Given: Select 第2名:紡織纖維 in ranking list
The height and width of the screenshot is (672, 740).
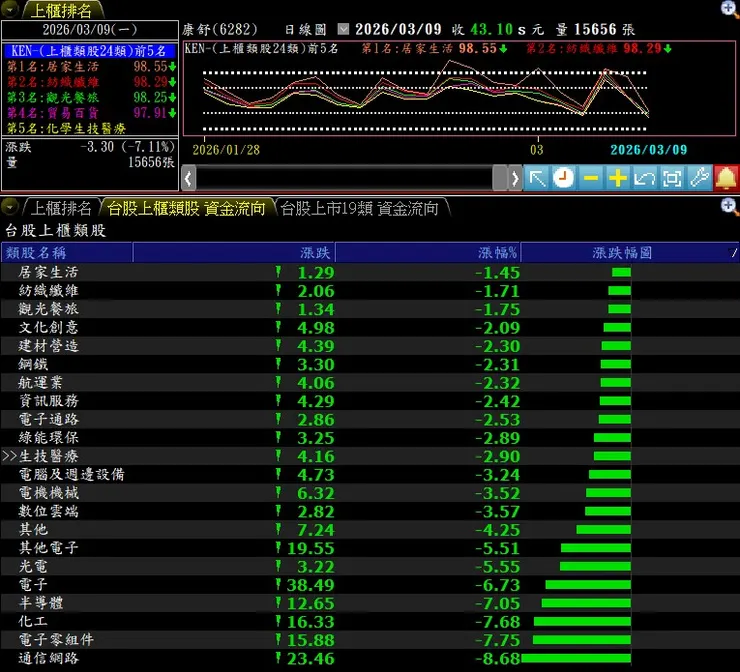Looking at the screenshot, I should (91, 82).
